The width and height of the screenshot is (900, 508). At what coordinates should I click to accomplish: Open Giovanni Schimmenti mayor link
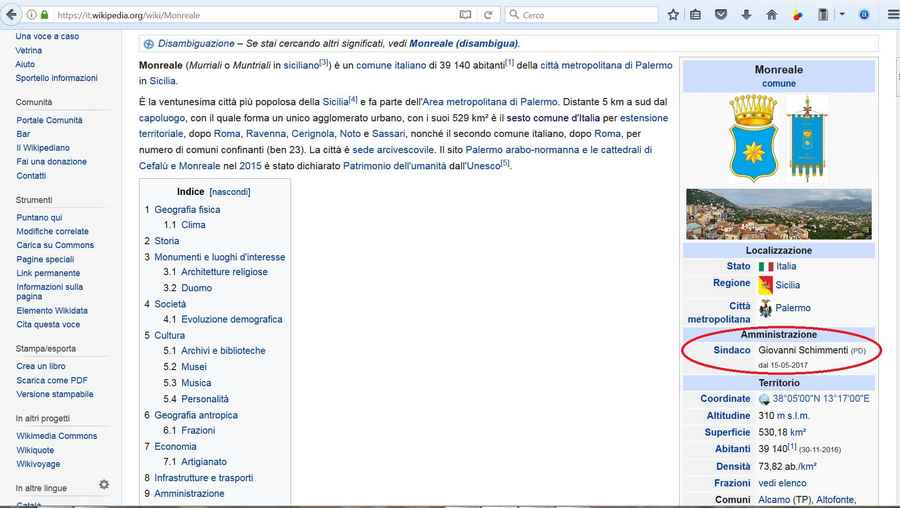803,350
